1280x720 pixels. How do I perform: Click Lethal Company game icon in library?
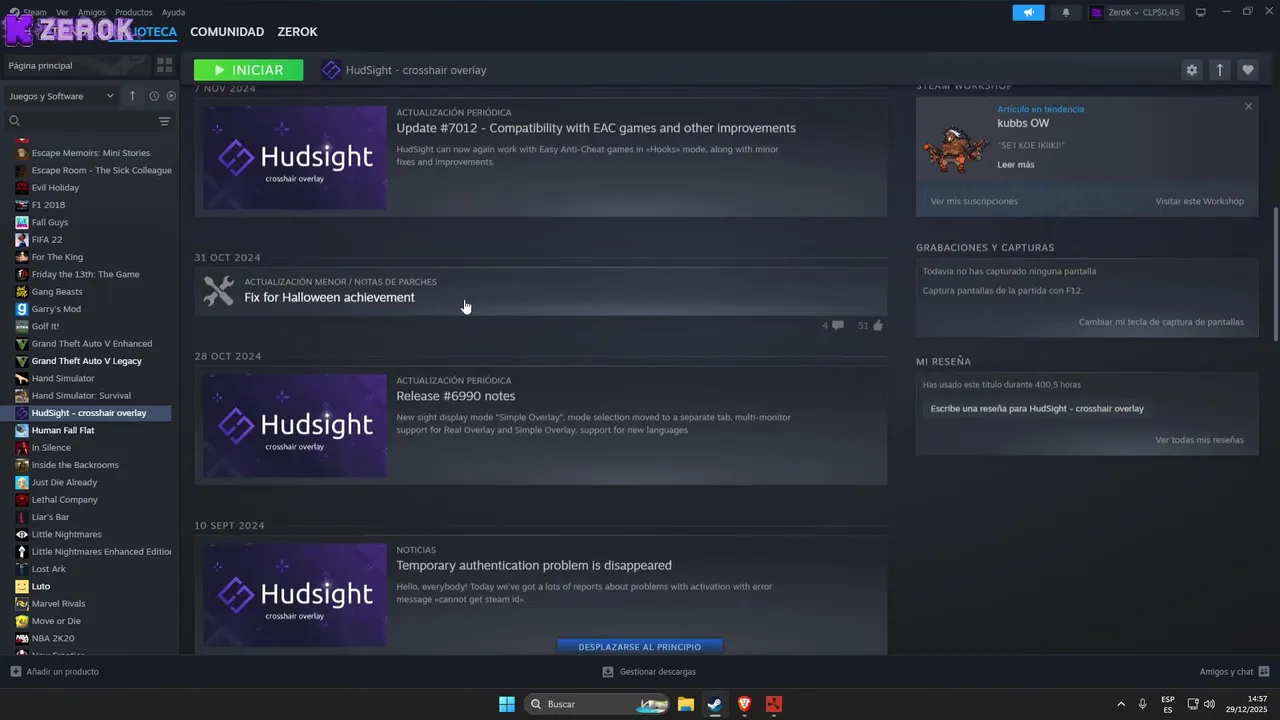pos(22,500)
